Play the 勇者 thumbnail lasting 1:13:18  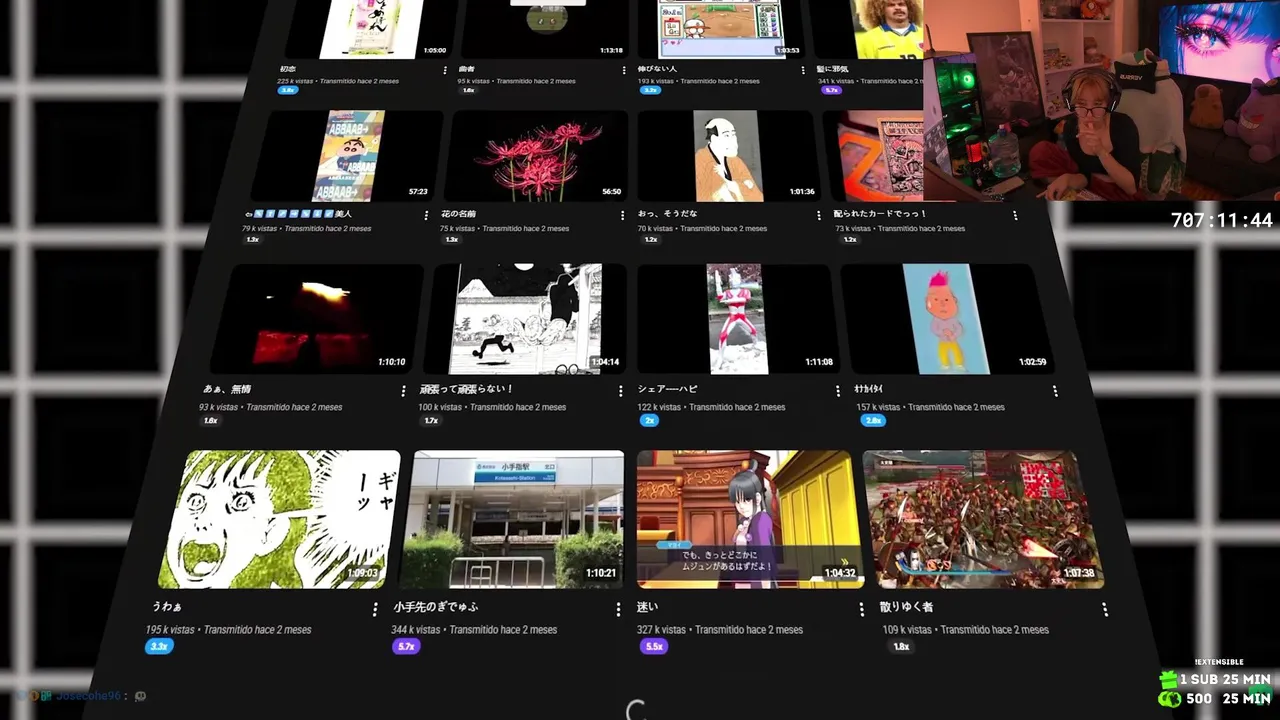tap(545, 28)
